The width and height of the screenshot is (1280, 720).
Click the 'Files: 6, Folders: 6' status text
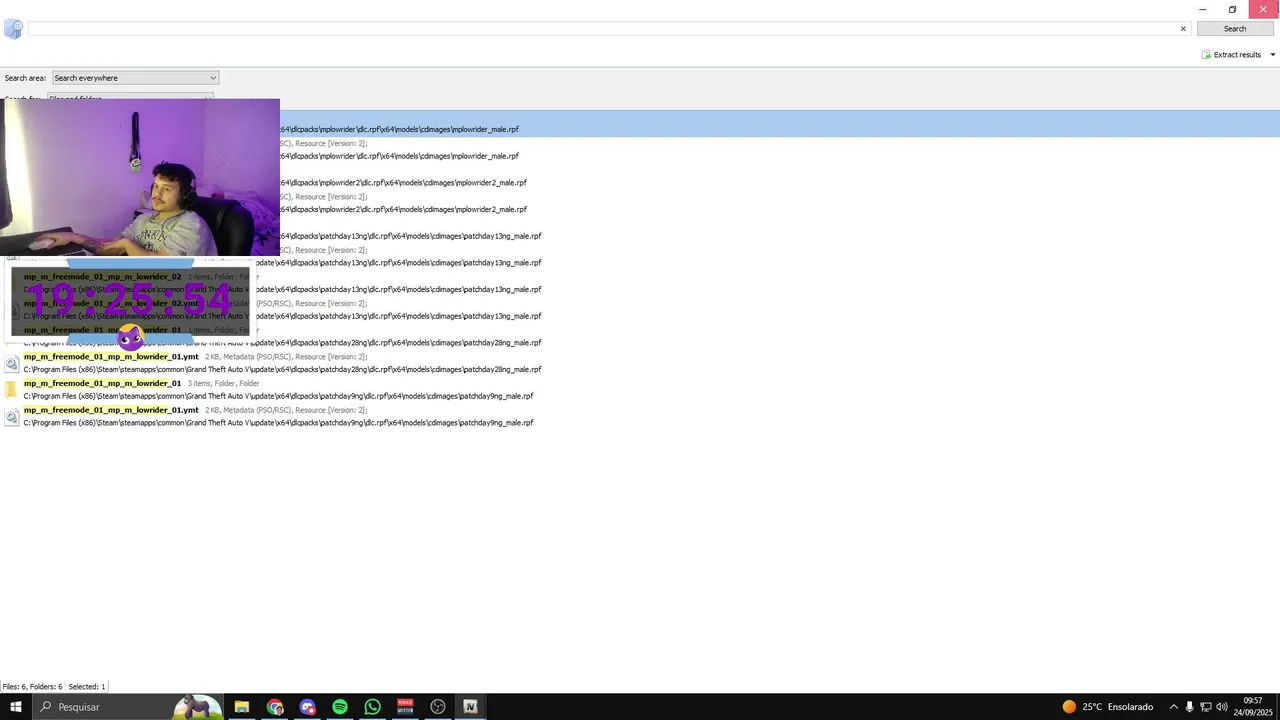[32, 687]
